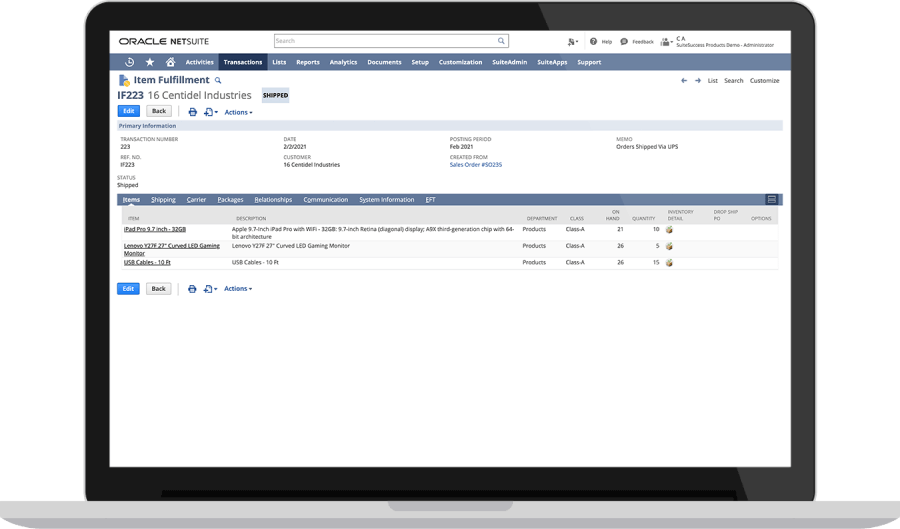Screen dimensions: 900x529
Task: Click the bottom Back button
Action: point(158,289)
